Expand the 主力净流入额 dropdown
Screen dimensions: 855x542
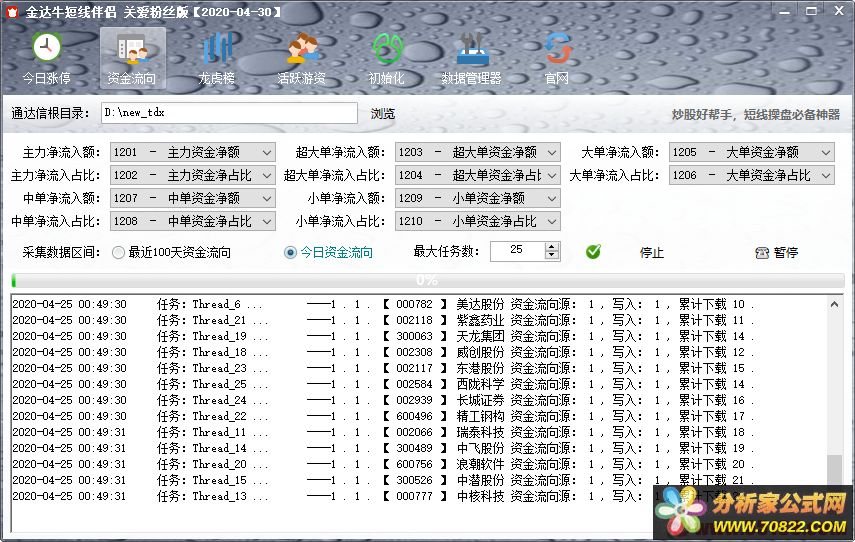click(x=267, y=153)
